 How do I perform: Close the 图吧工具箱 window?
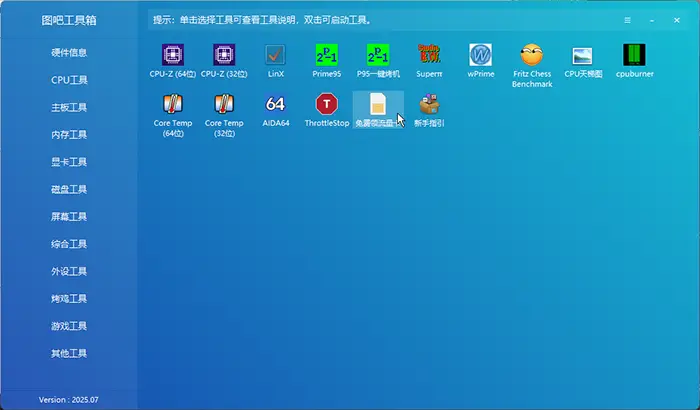pos(677,20)
